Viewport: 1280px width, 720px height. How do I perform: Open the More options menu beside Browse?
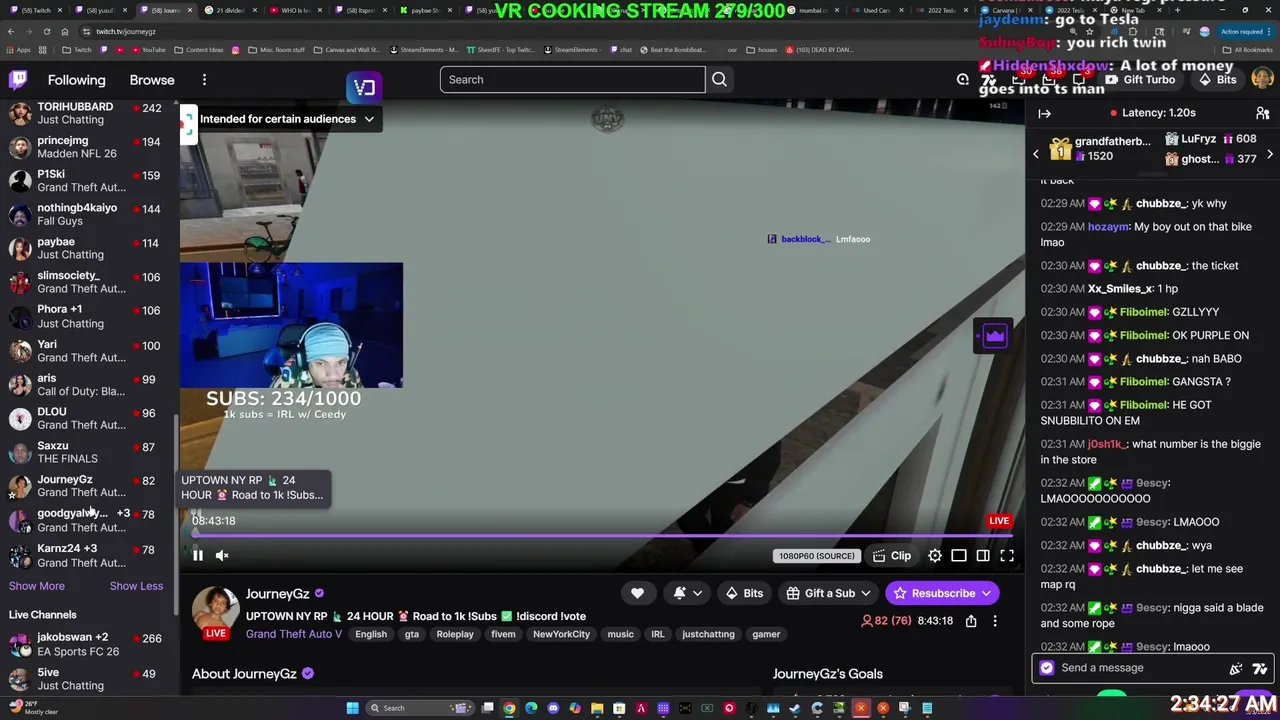pos(204,80)
